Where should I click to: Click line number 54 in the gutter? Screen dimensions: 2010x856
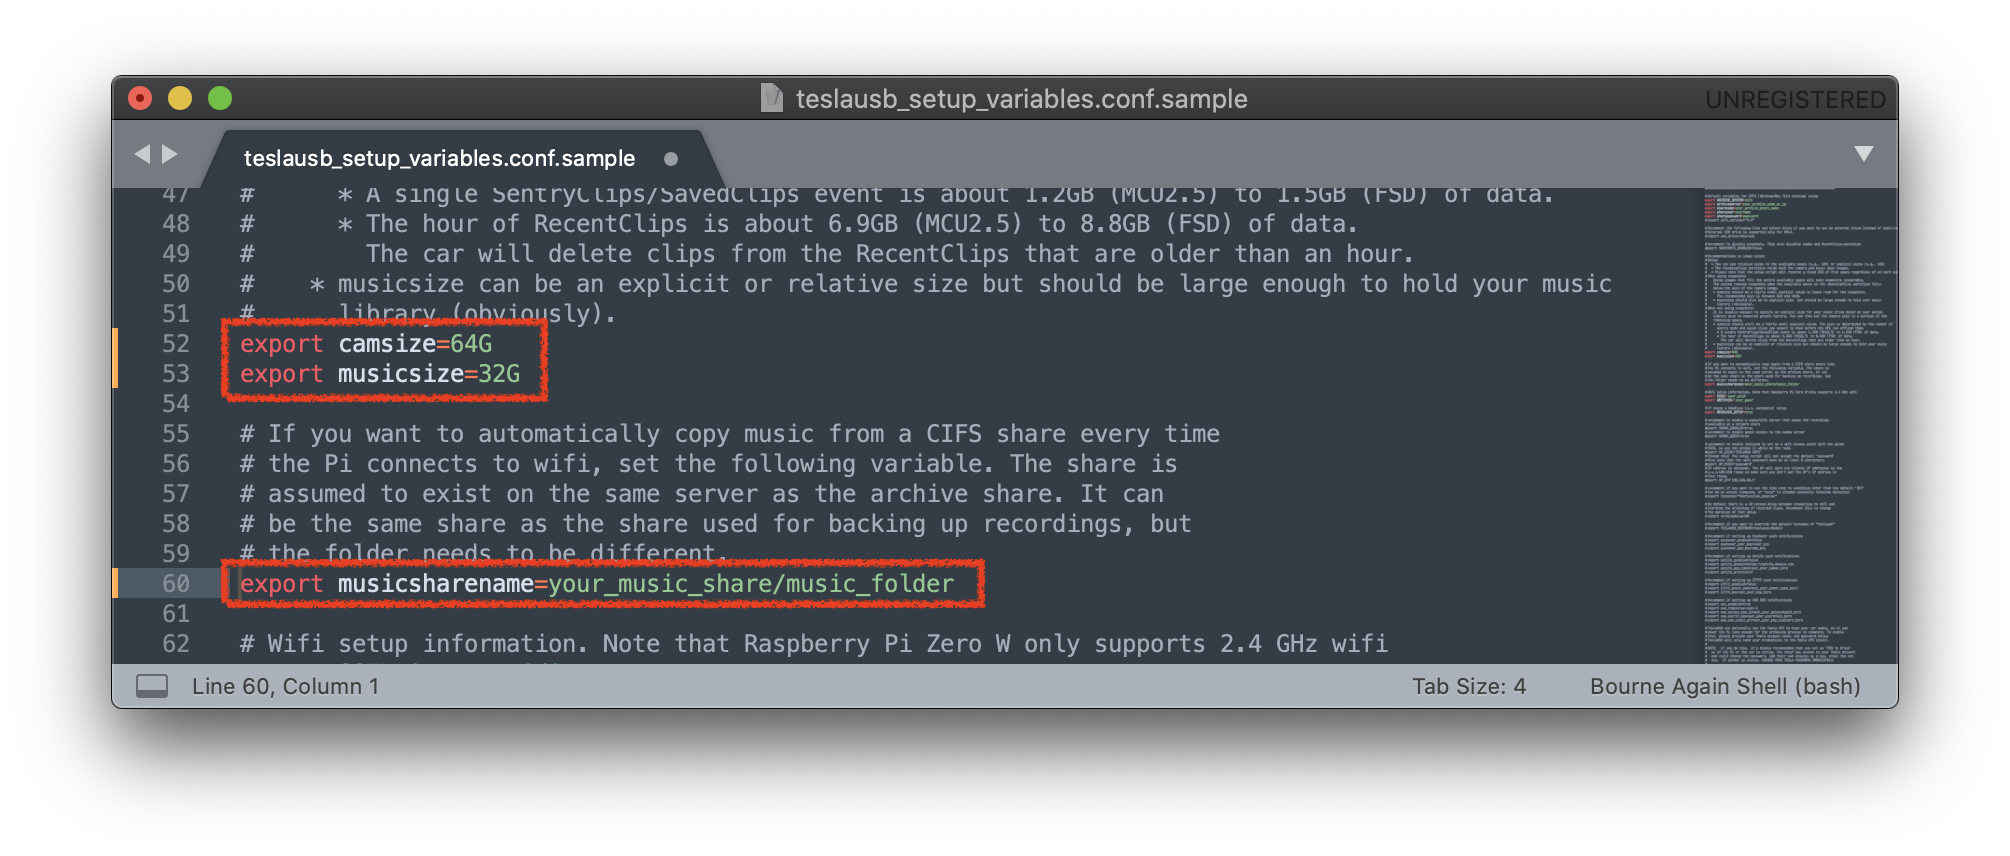[x=176, y=404]
